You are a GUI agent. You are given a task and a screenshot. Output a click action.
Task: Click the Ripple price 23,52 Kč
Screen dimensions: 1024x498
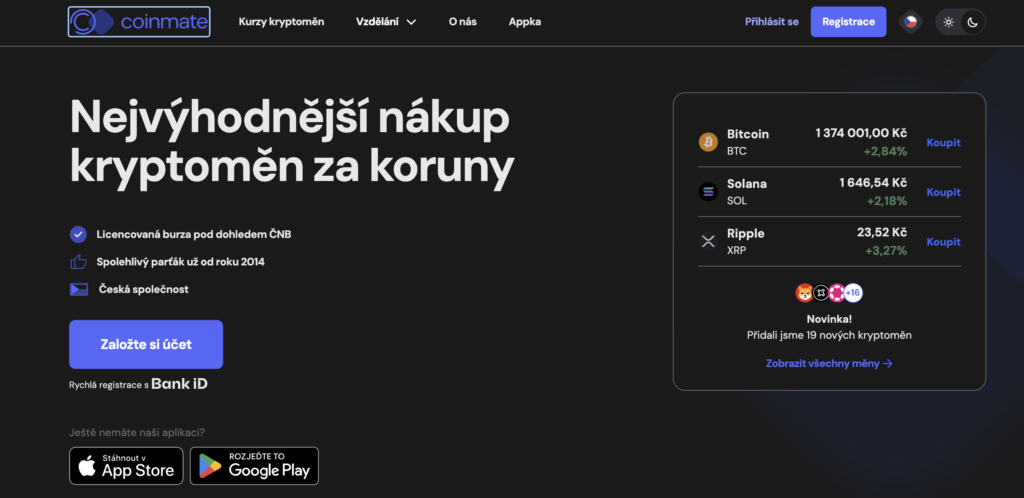coord(882,232)
